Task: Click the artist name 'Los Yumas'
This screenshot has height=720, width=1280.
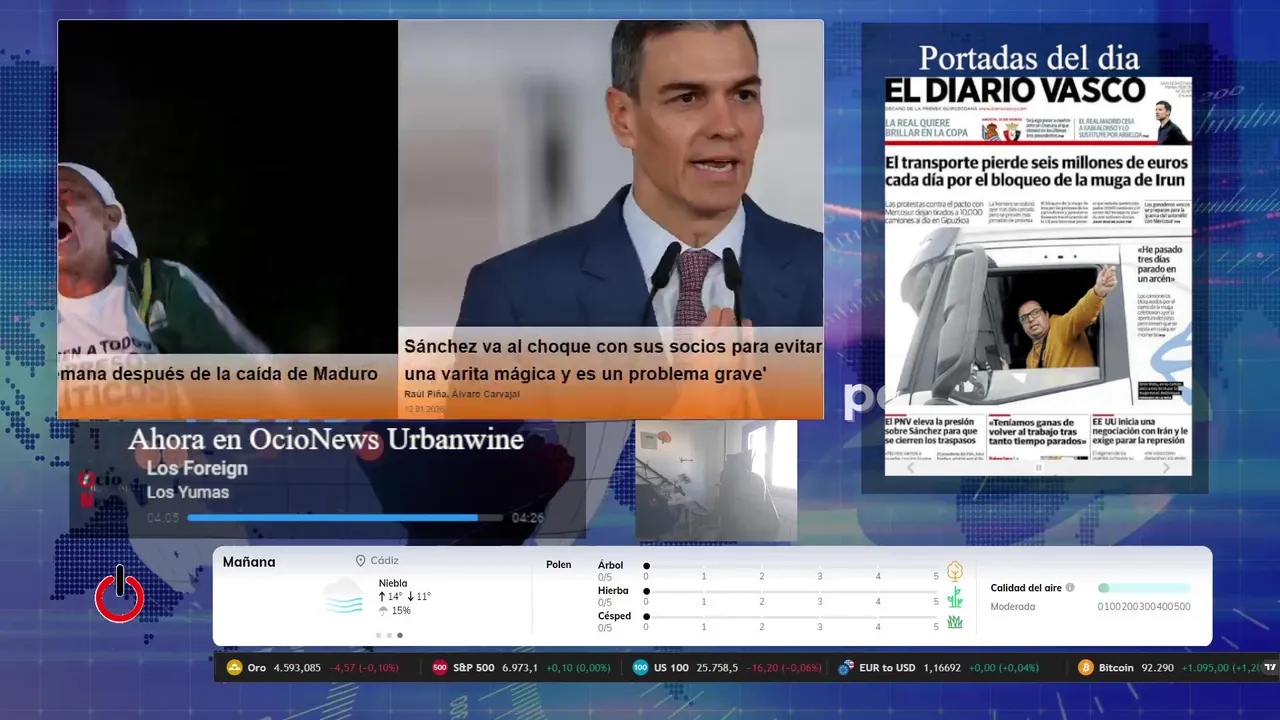Action: click(x=188, y=492)
